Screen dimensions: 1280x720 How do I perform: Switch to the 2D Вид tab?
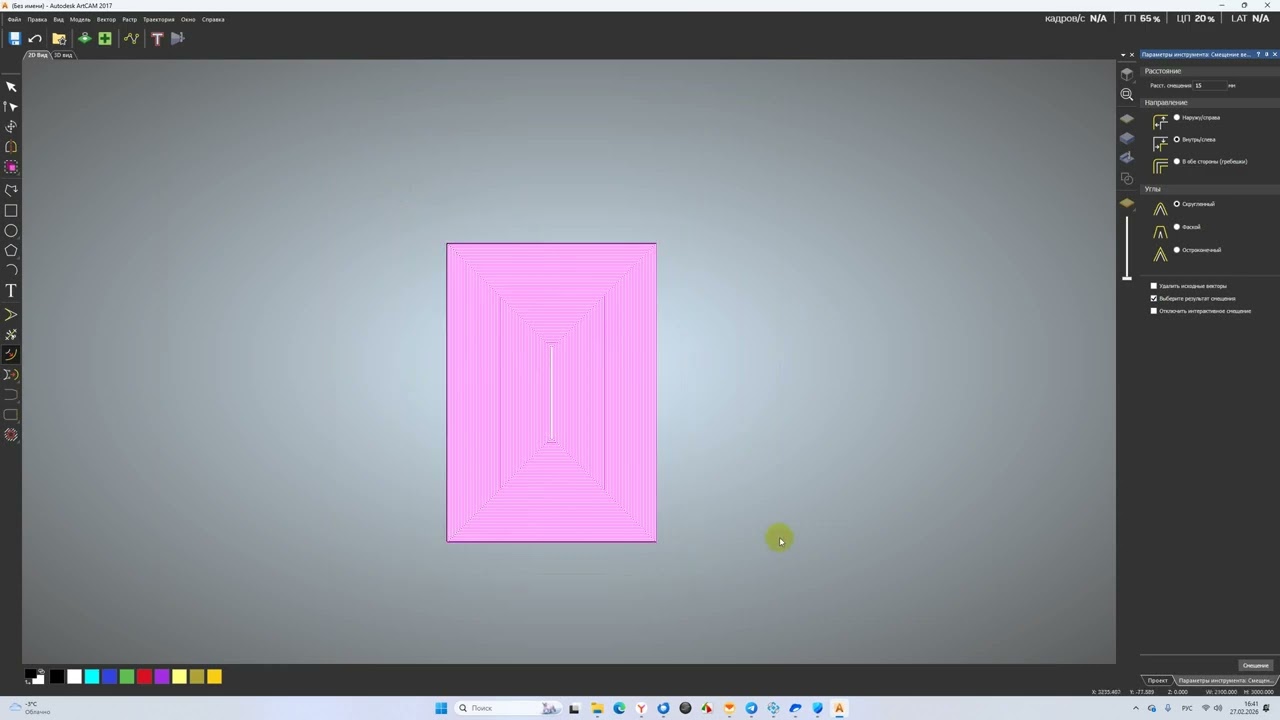(37, 55)
